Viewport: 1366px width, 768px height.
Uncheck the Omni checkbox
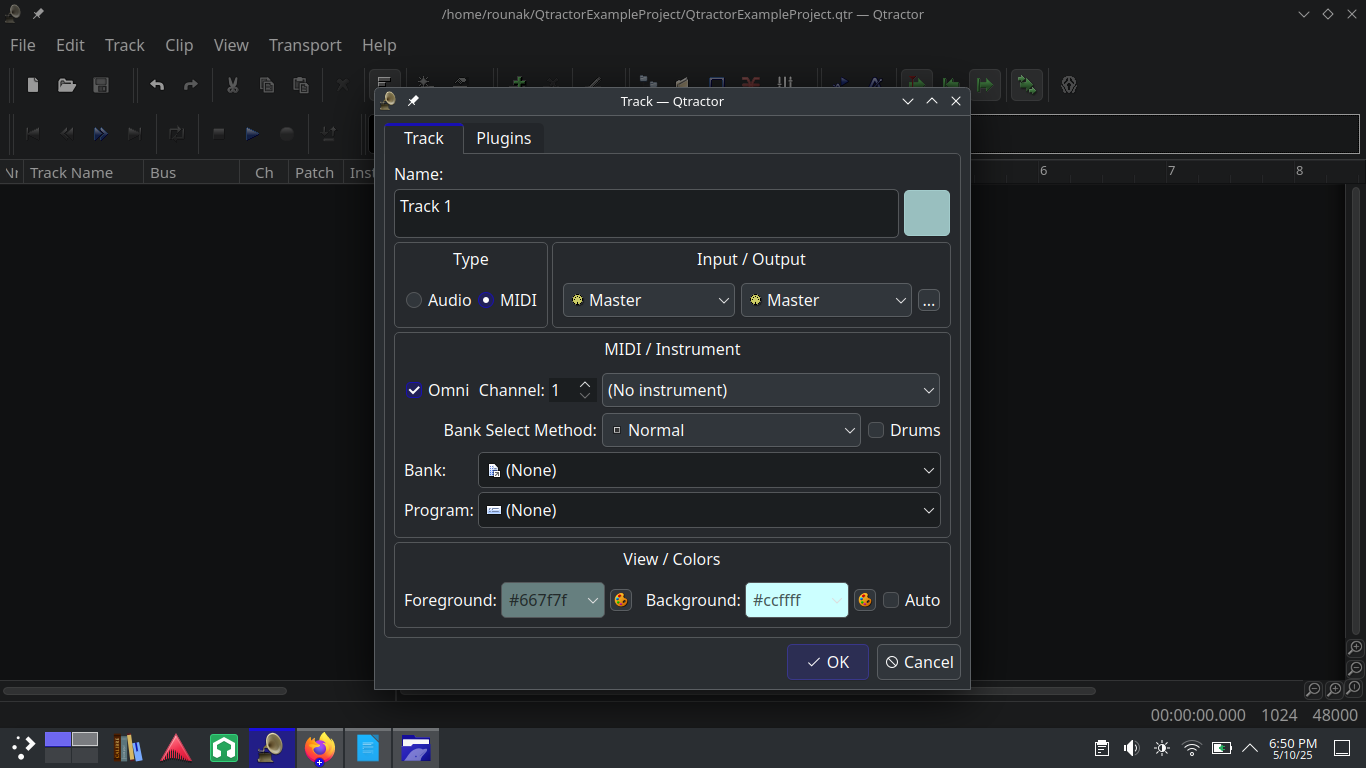pos(413,390)
